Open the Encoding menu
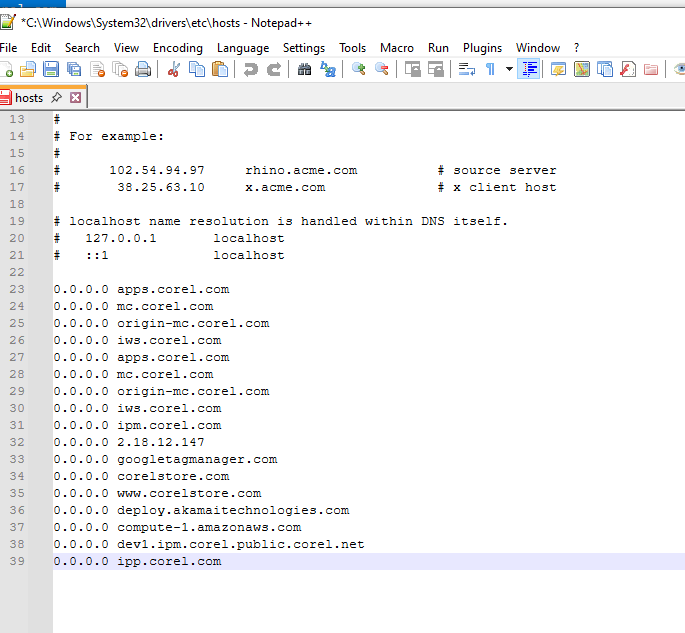The width and height of the screenshot is (685, 633). tap(178, 48)
